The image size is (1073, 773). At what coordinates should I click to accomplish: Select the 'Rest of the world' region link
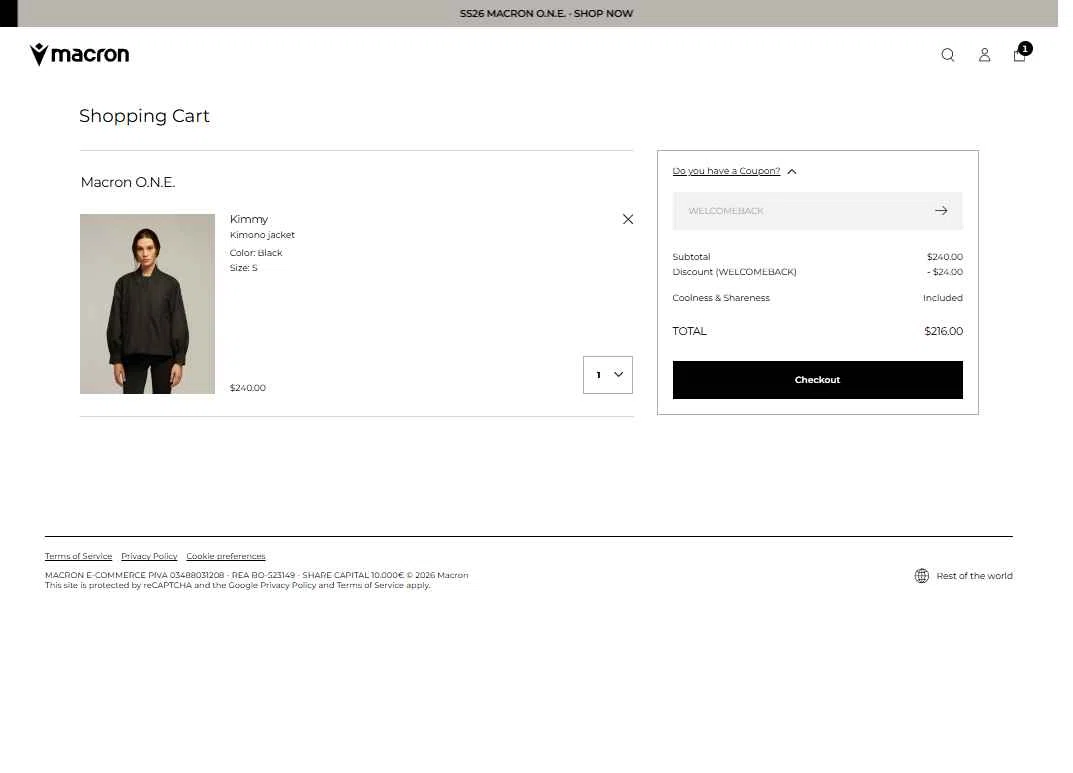click(974, 576)
